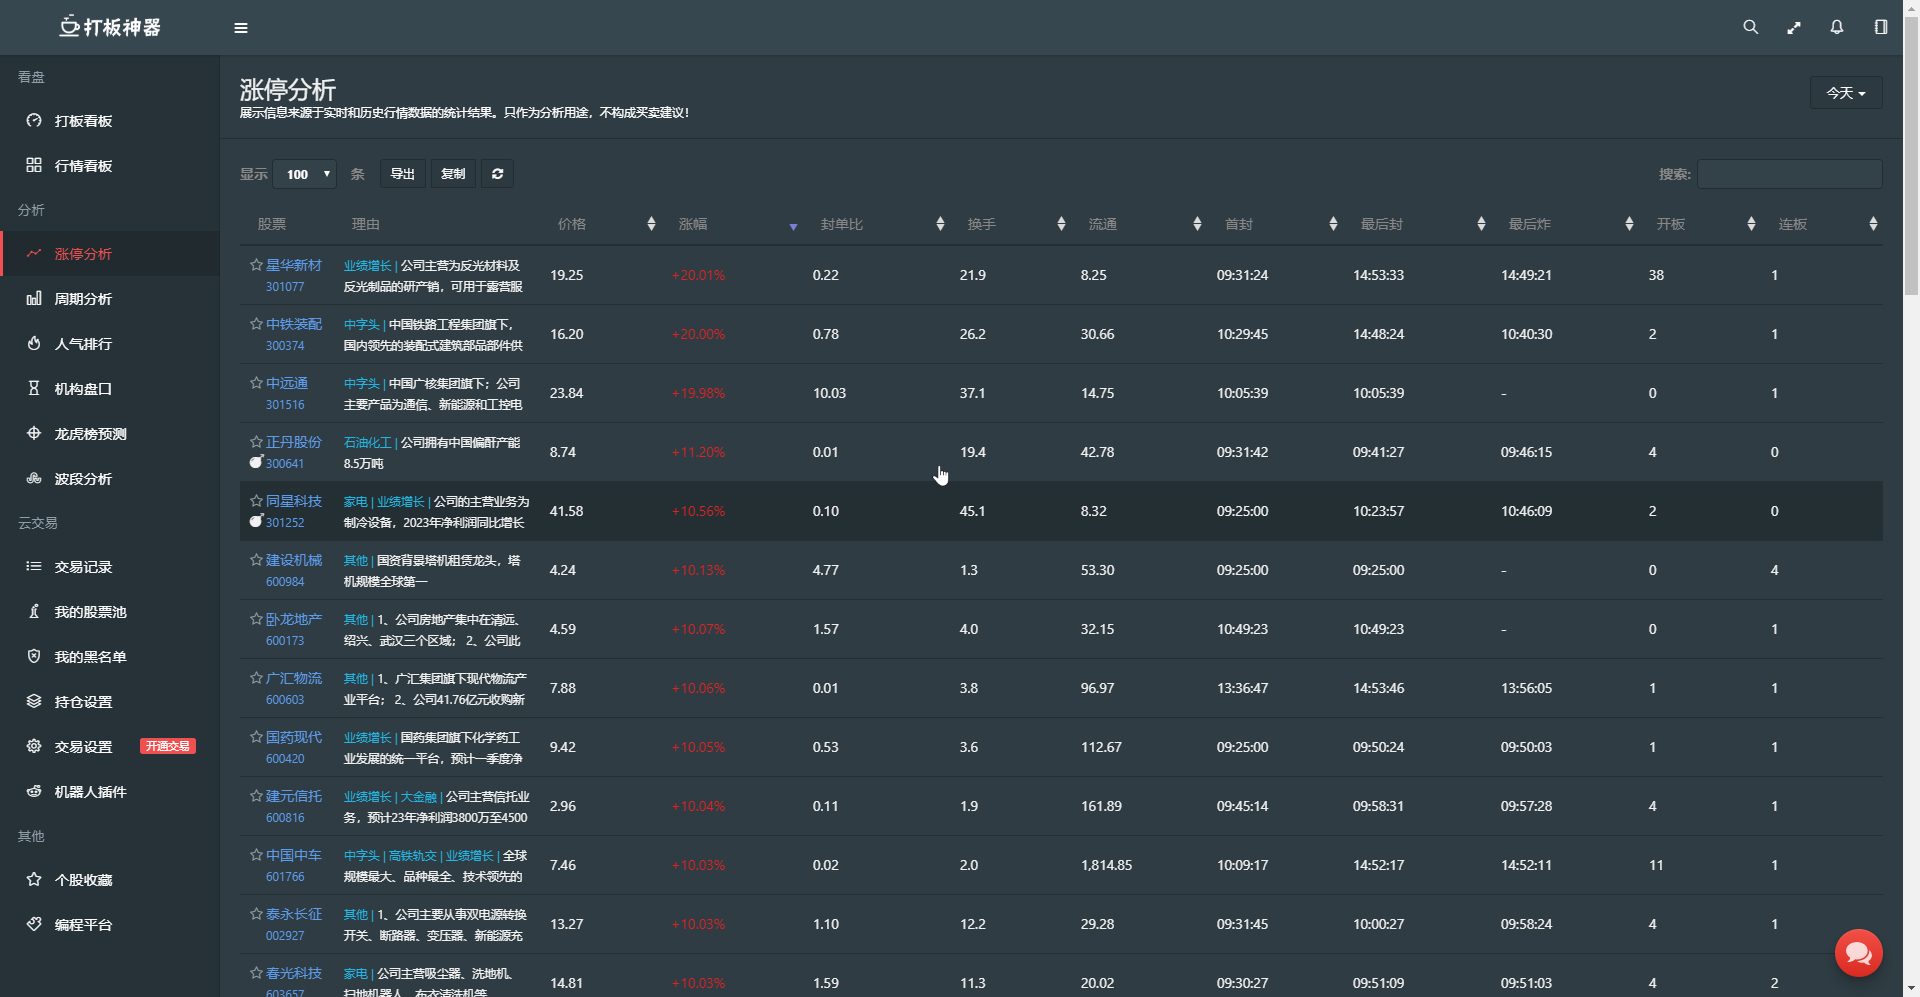Click the badge icon next to code 300641
The image size is (1920, 997).
point(256,462)
